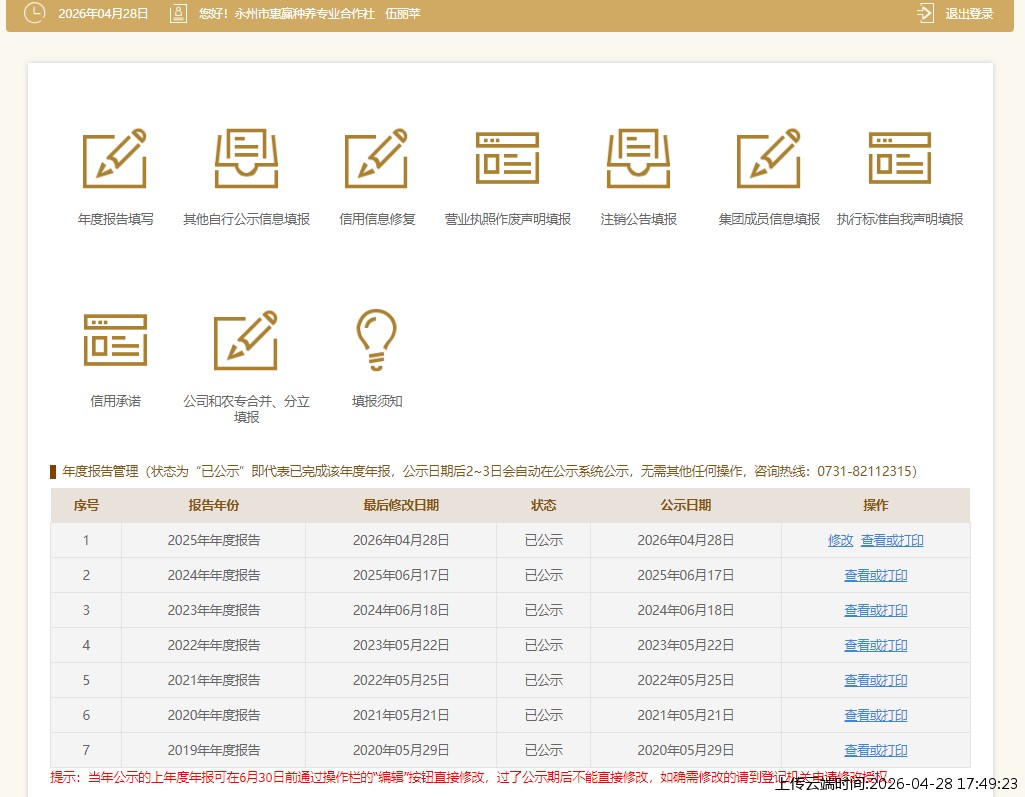This screenshot has width=1025, height=797.
Task: Open the 年度报告填写 icon
Action: [115, 158]
